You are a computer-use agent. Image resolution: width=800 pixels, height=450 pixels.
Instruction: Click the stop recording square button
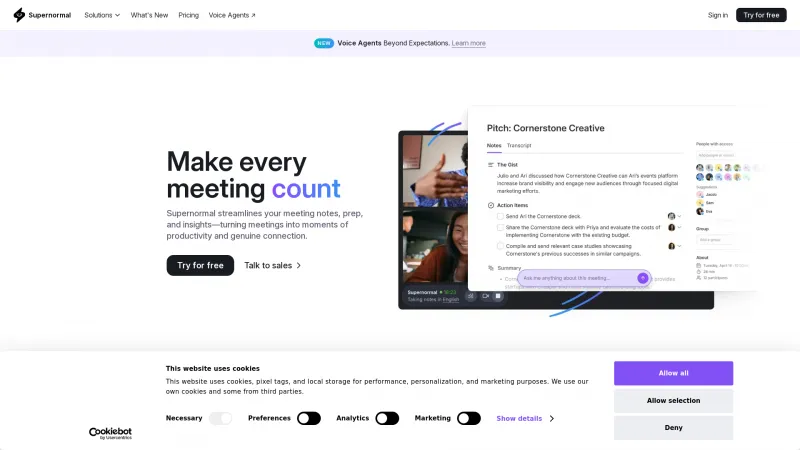(x=498, y=296)
